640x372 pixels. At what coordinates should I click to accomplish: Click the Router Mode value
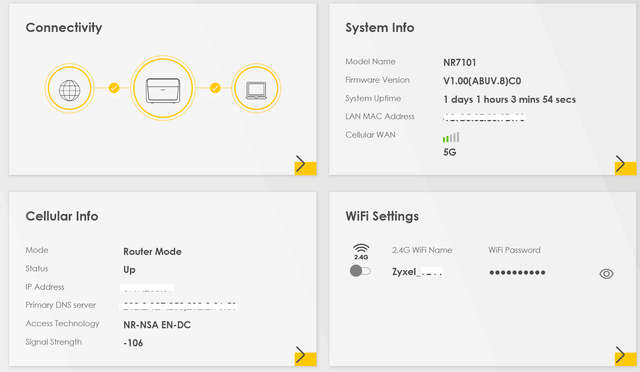coord(152,252)
